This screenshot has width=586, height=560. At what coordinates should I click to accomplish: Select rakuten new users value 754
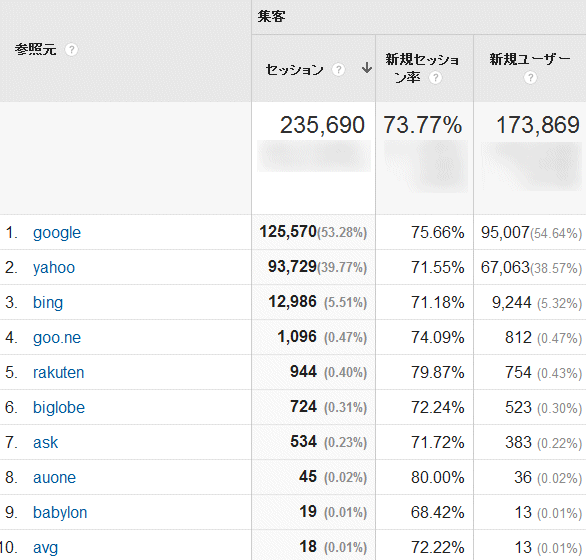[x=518, y=372]
